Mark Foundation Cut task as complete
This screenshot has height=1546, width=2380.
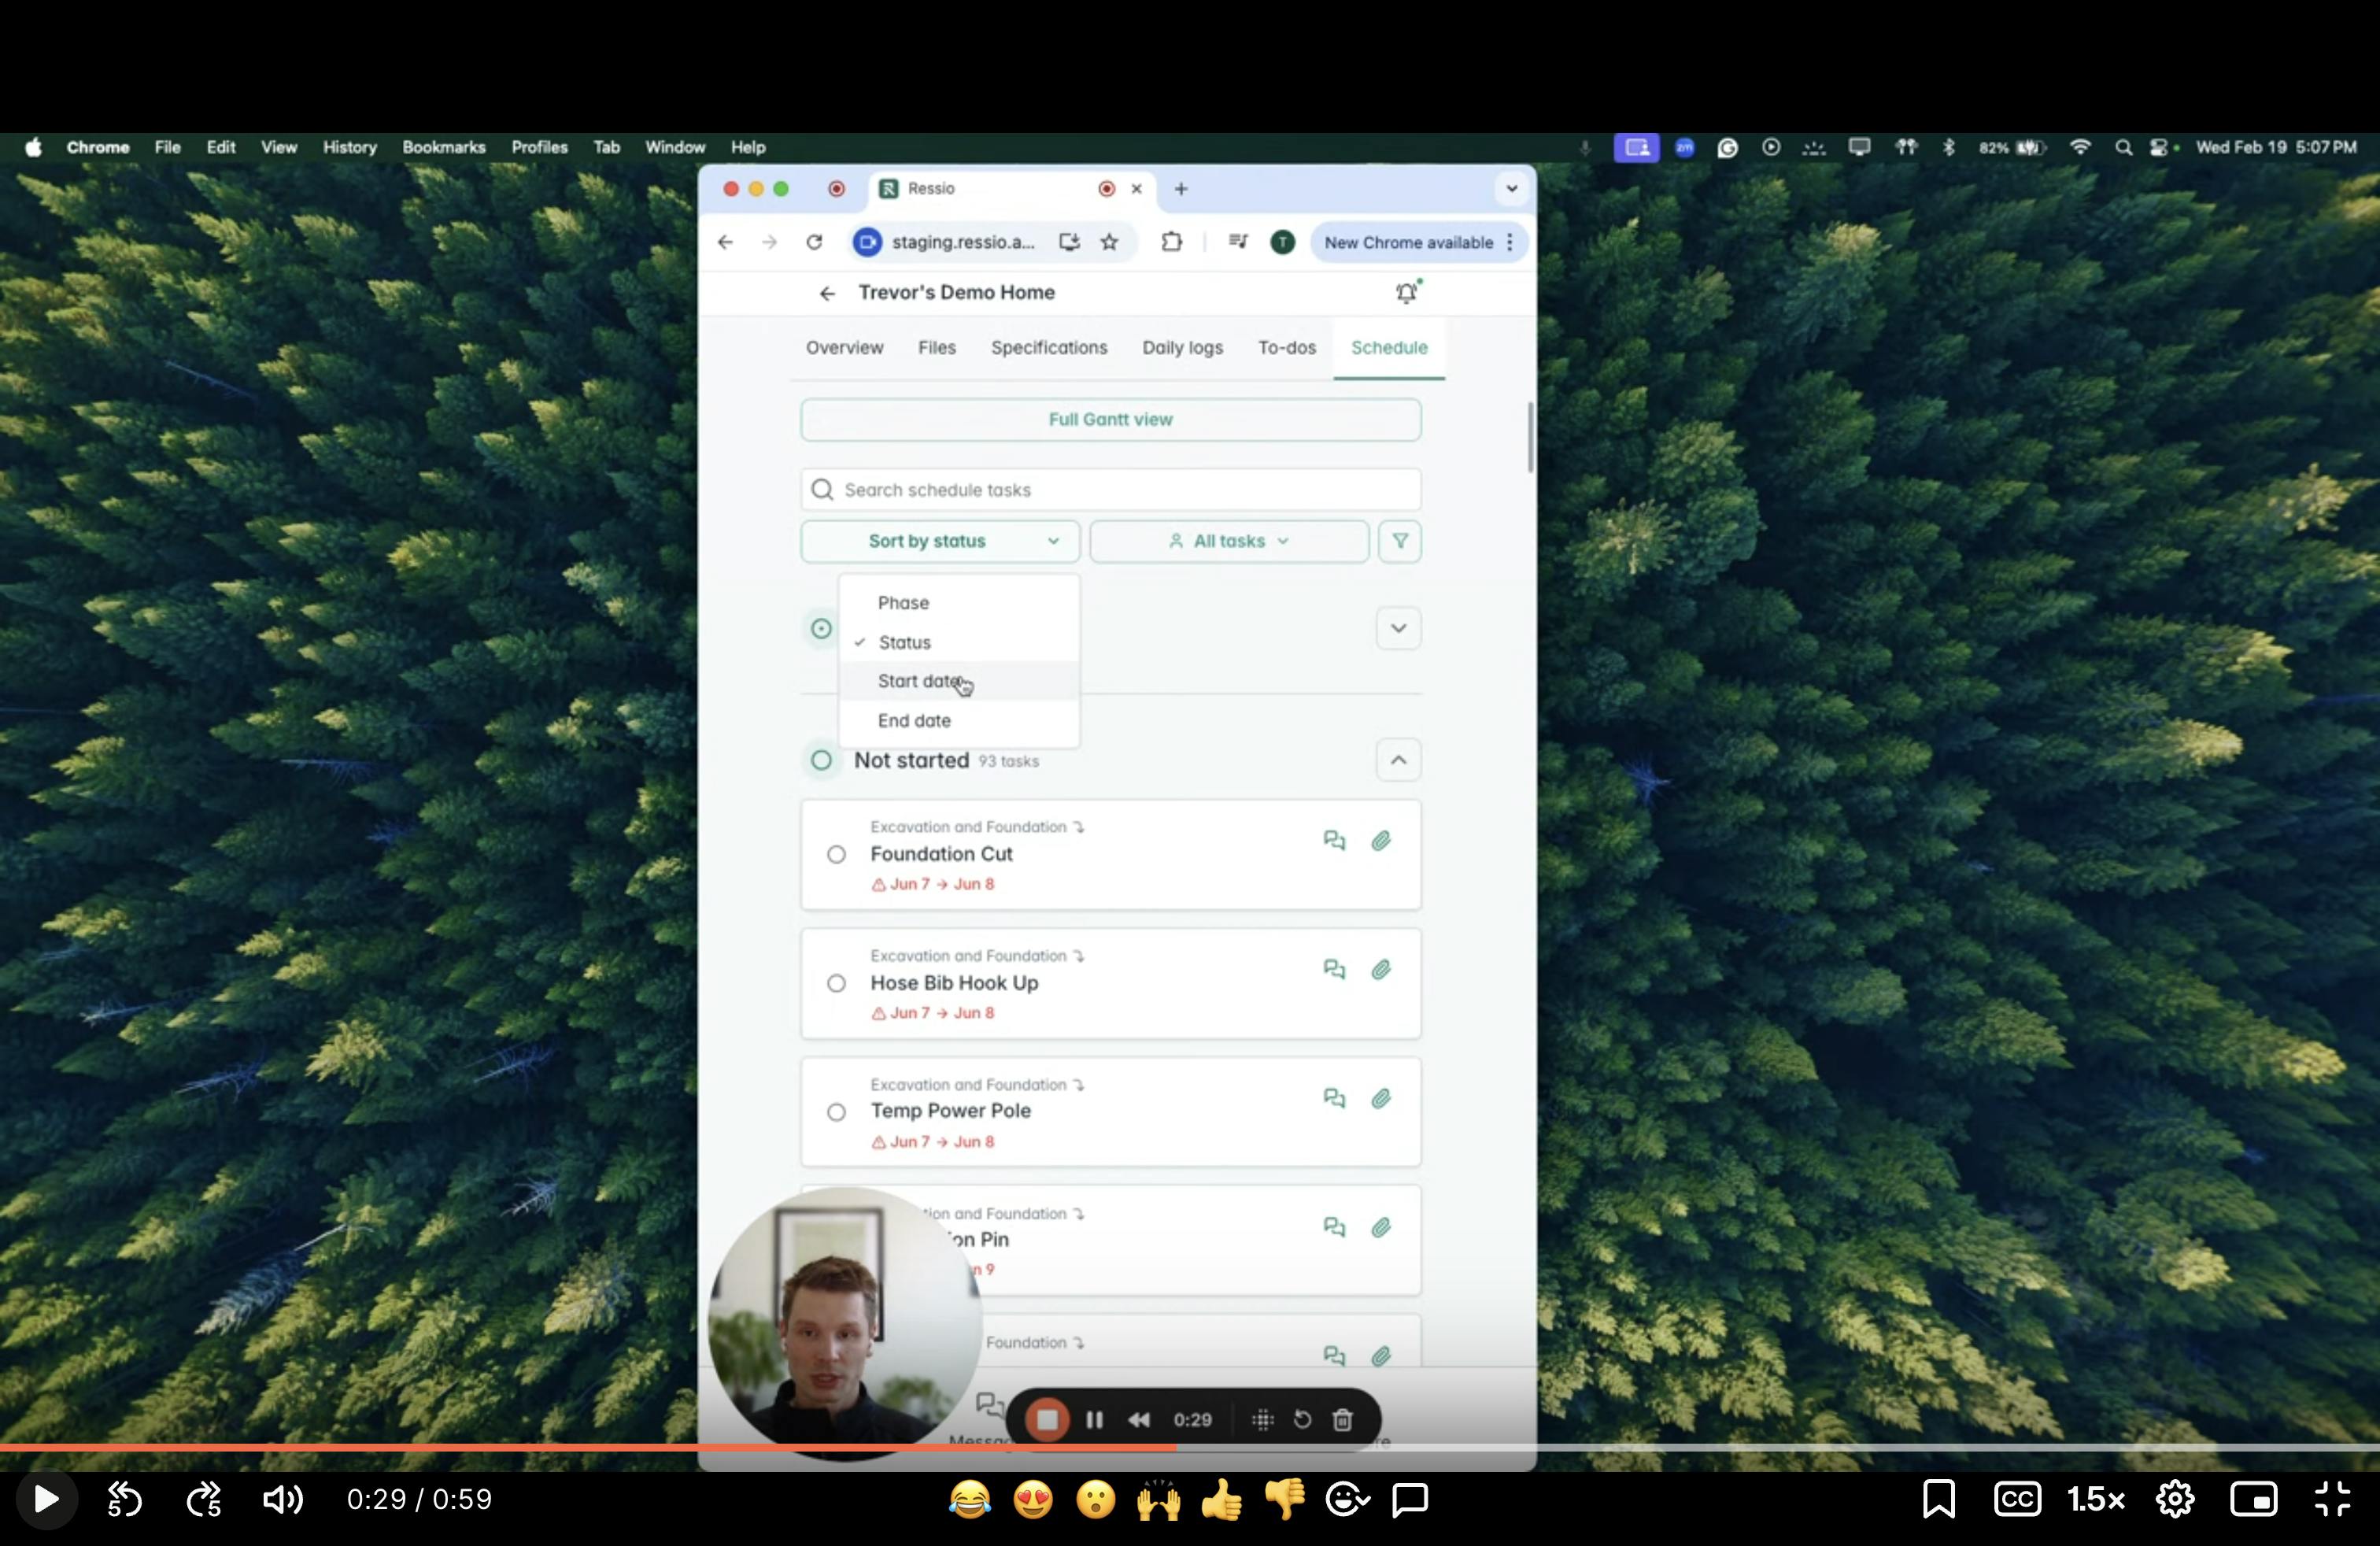tap(836, 855)
